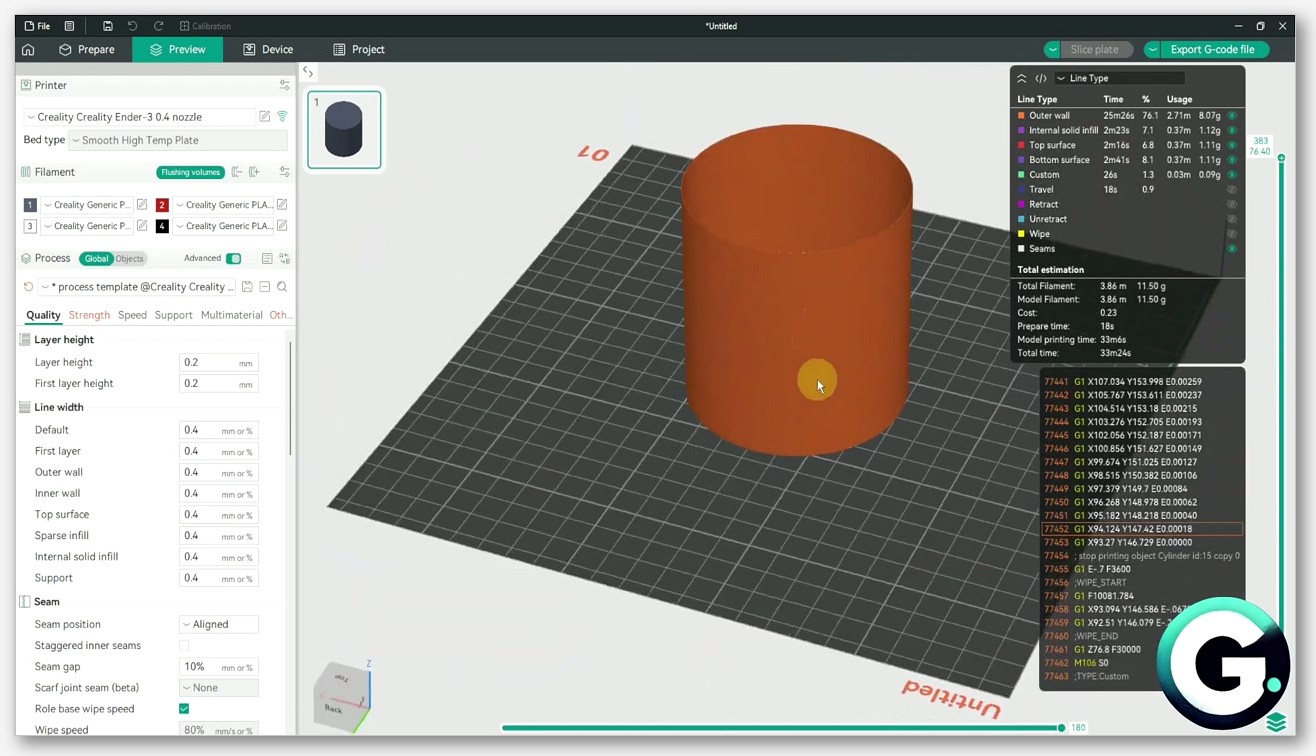
Task: Open the Home screen icon
Action: coord(28,49)
